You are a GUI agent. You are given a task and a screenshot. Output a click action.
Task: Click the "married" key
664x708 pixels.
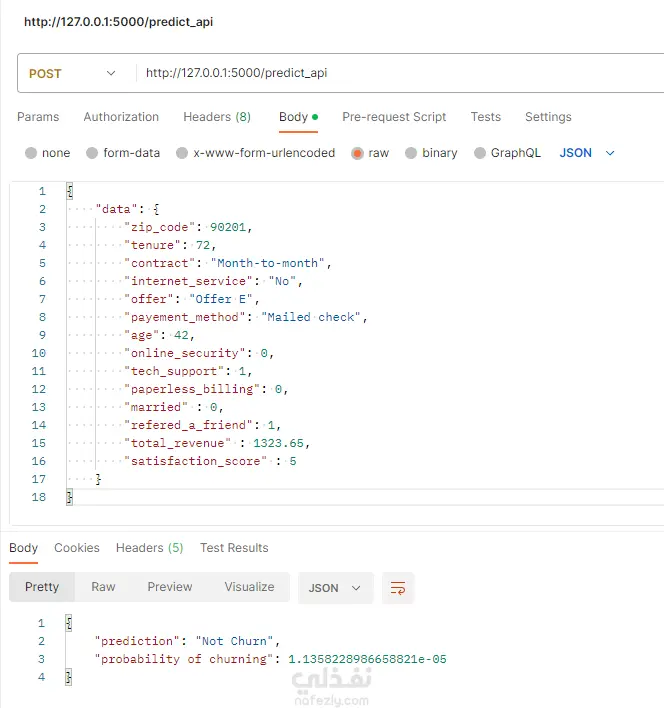coord(156,407)
